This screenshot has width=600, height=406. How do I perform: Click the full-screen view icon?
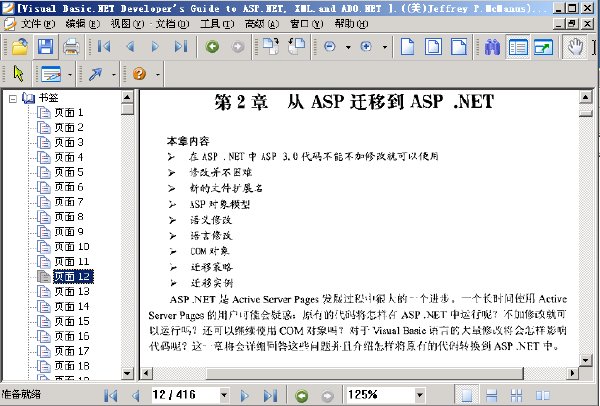543,47
